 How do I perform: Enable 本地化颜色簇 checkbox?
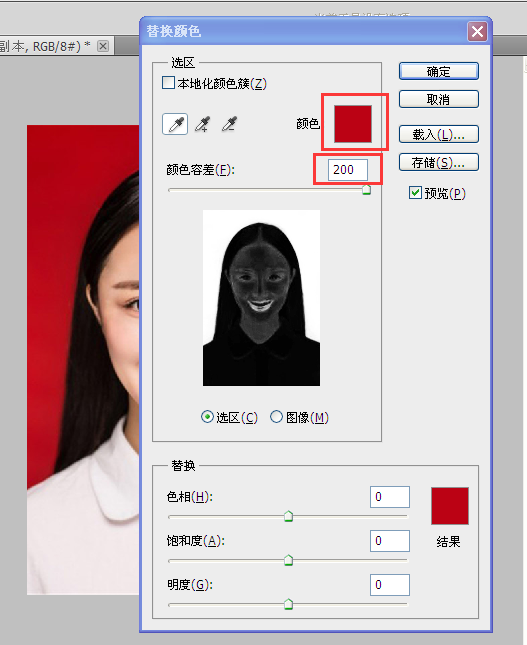click(168, 83)
